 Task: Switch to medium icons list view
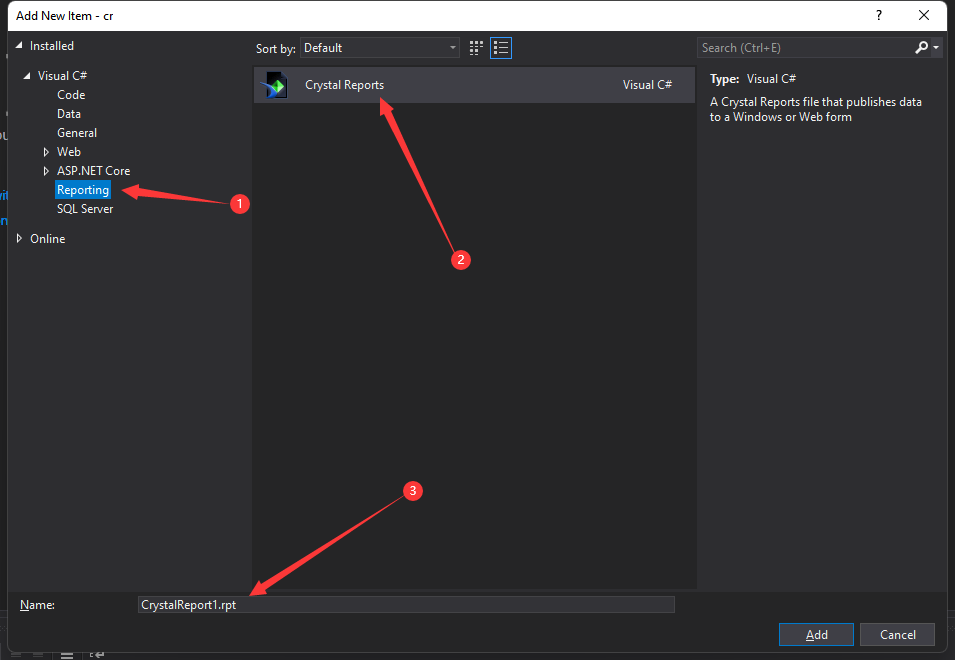(502, 47)
